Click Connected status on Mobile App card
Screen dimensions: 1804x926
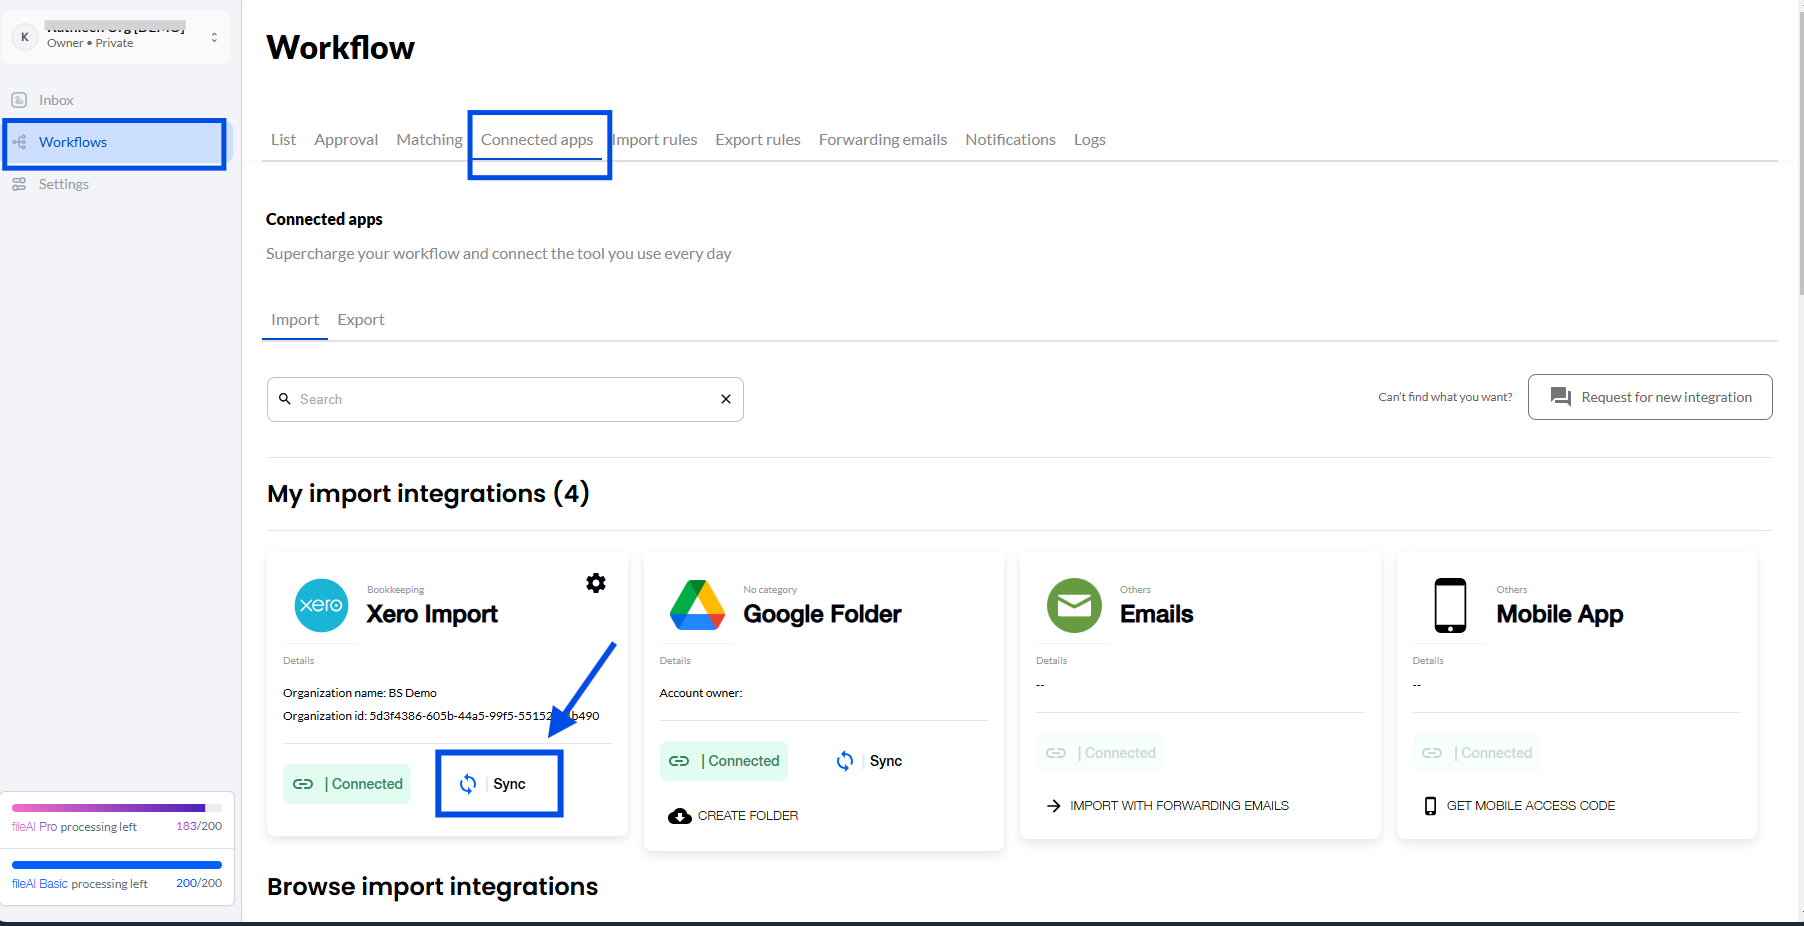click(1477, 753)
